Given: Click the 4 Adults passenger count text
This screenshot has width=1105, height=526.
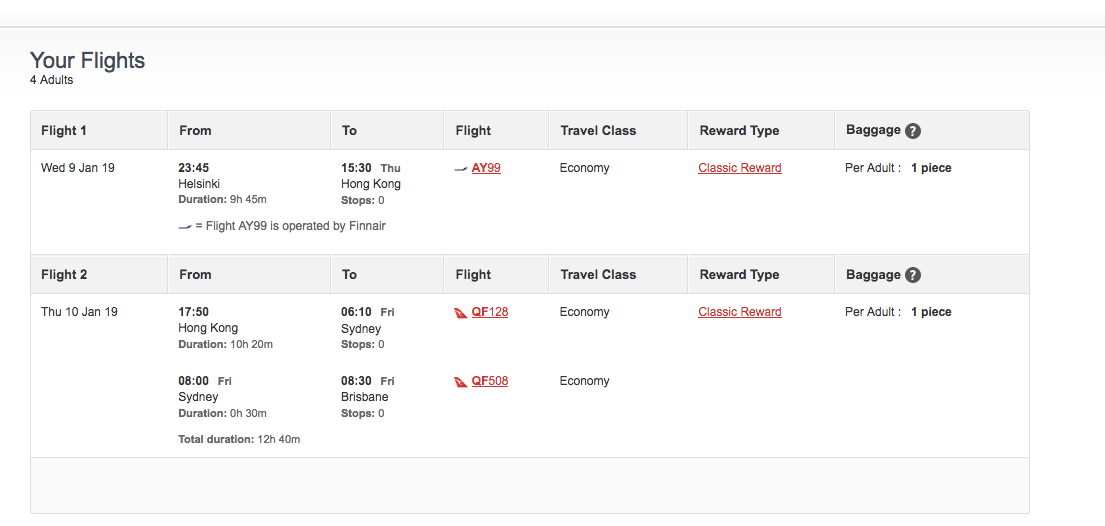Looking at the screenshot, I should coord(51,80).
